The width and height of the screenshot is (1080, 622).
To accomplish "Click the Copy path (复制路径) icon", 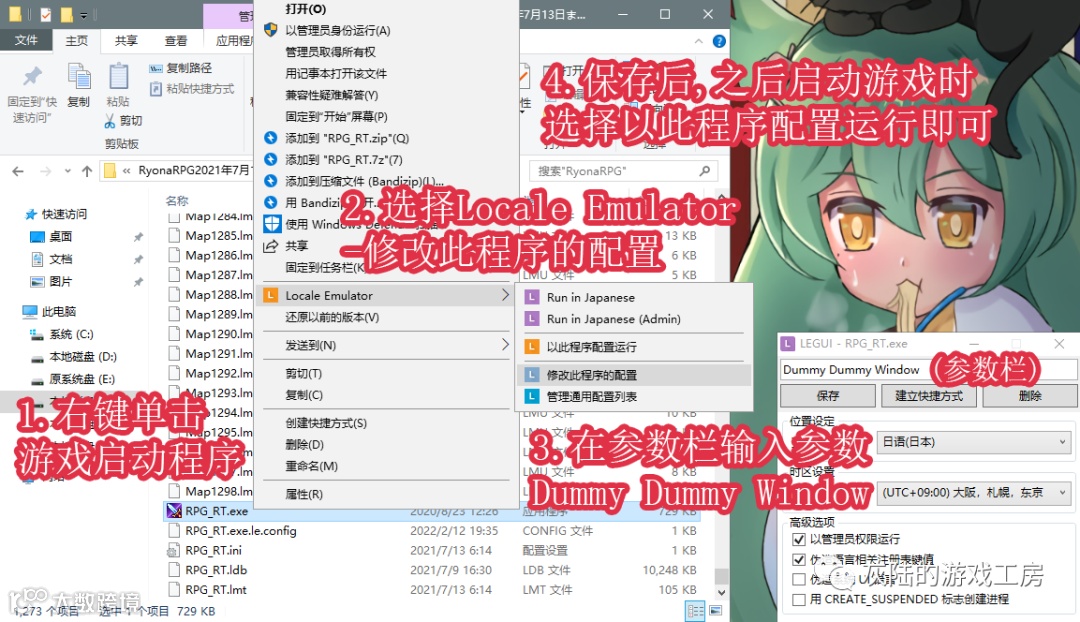I will tap(156, 68).
